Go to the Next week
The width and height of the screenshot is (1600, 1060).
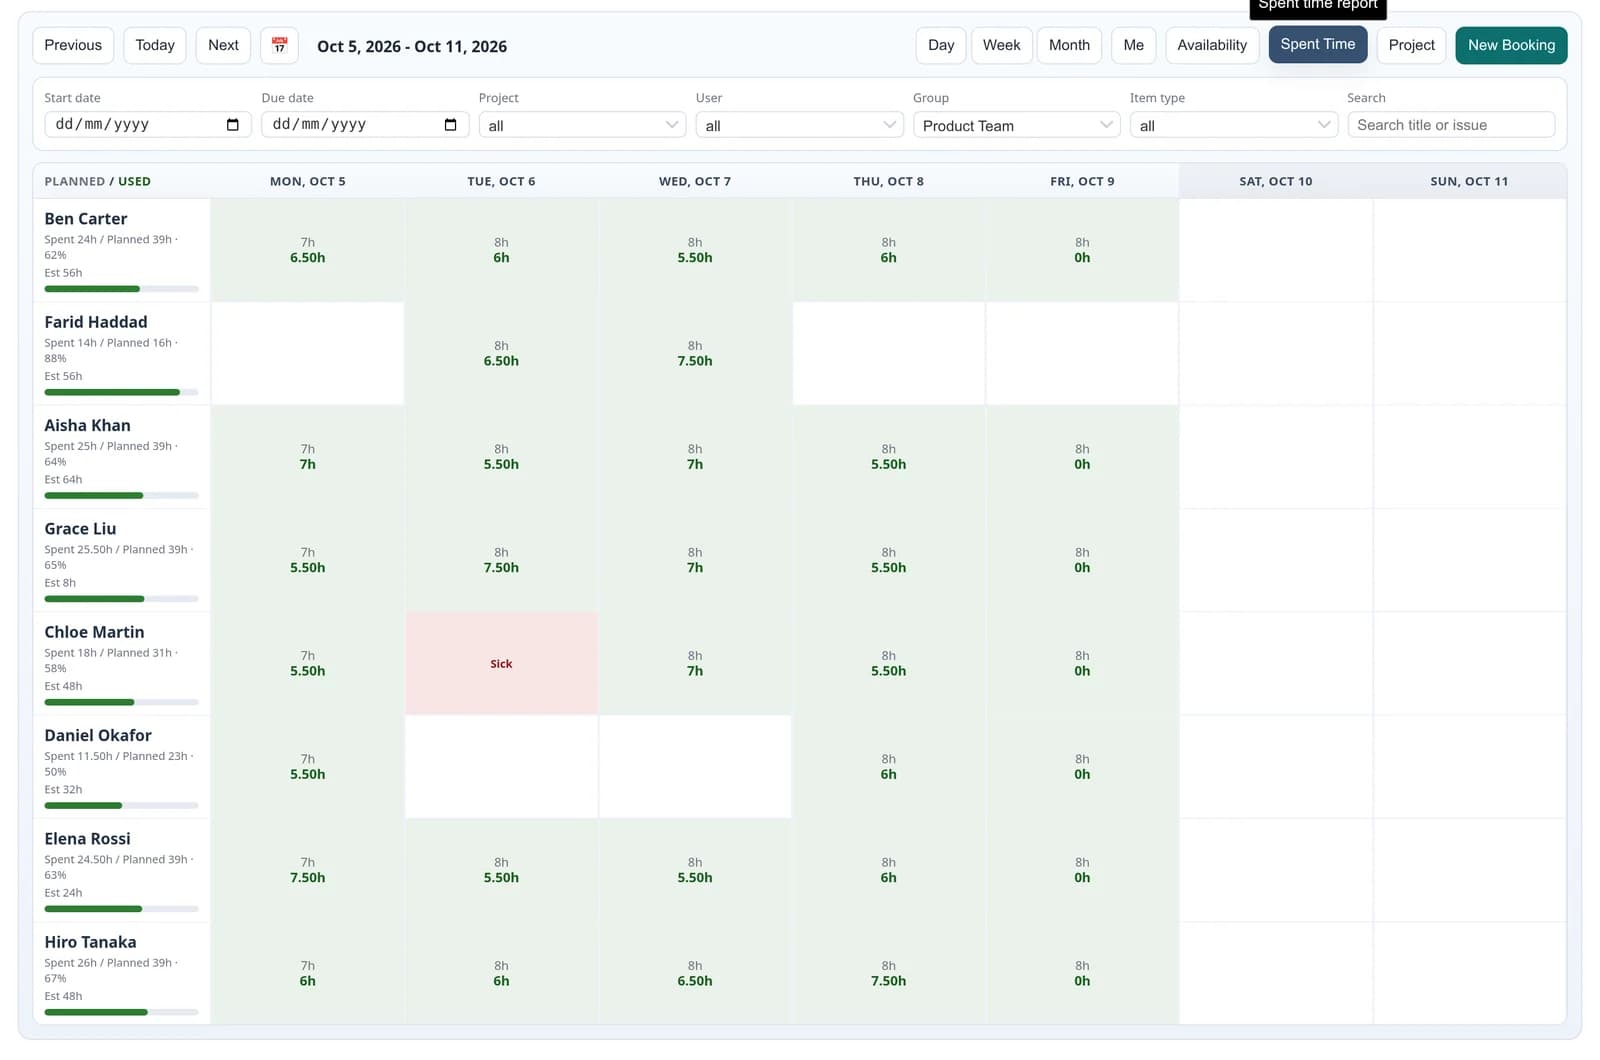point(223,45)
